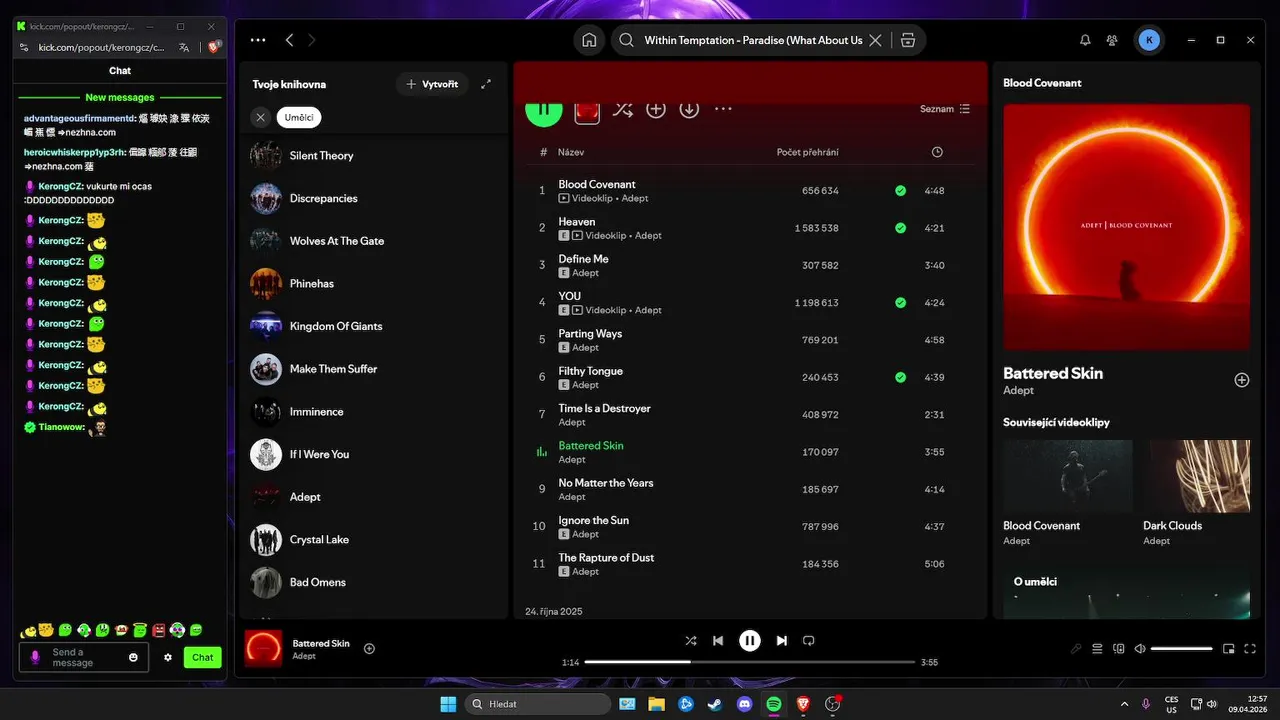Skip to the previous track

[x=718, y=641]
